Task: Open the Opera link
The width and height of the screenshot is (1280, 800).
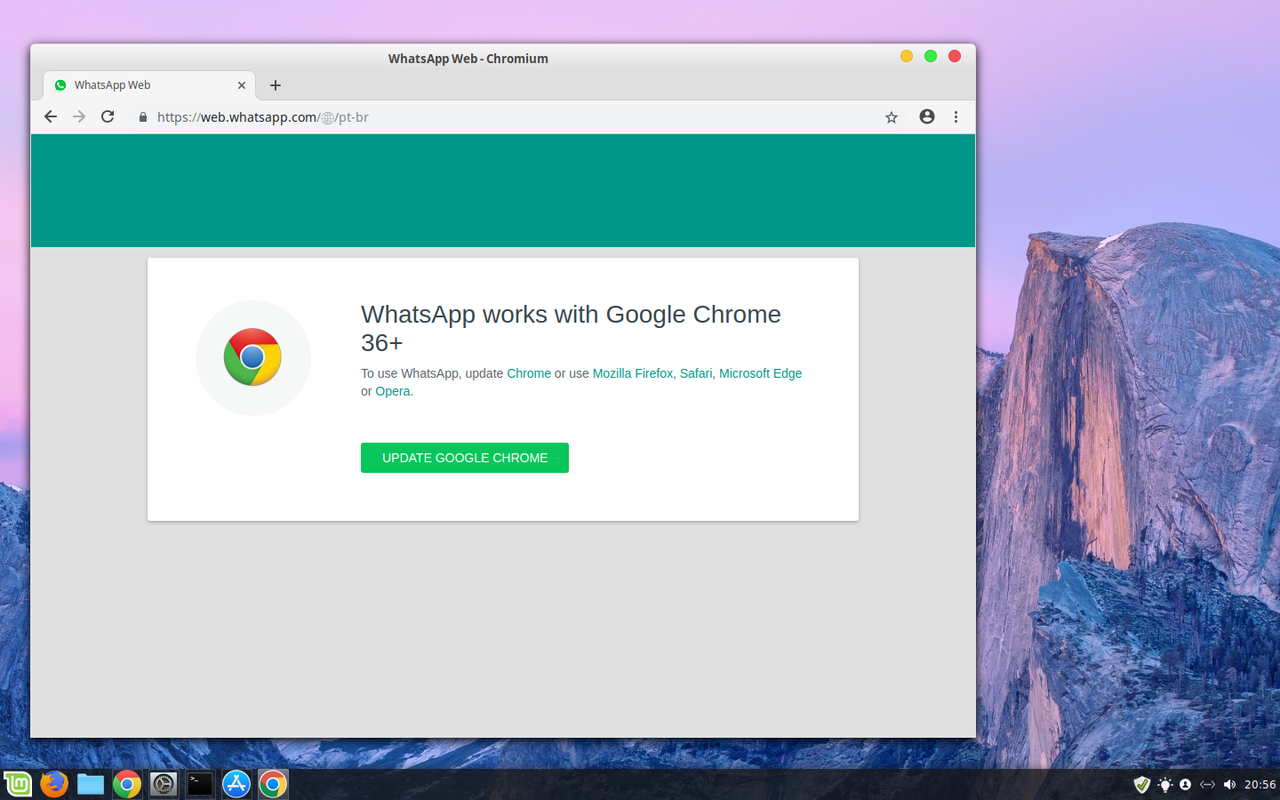Action: click(393, 391)
